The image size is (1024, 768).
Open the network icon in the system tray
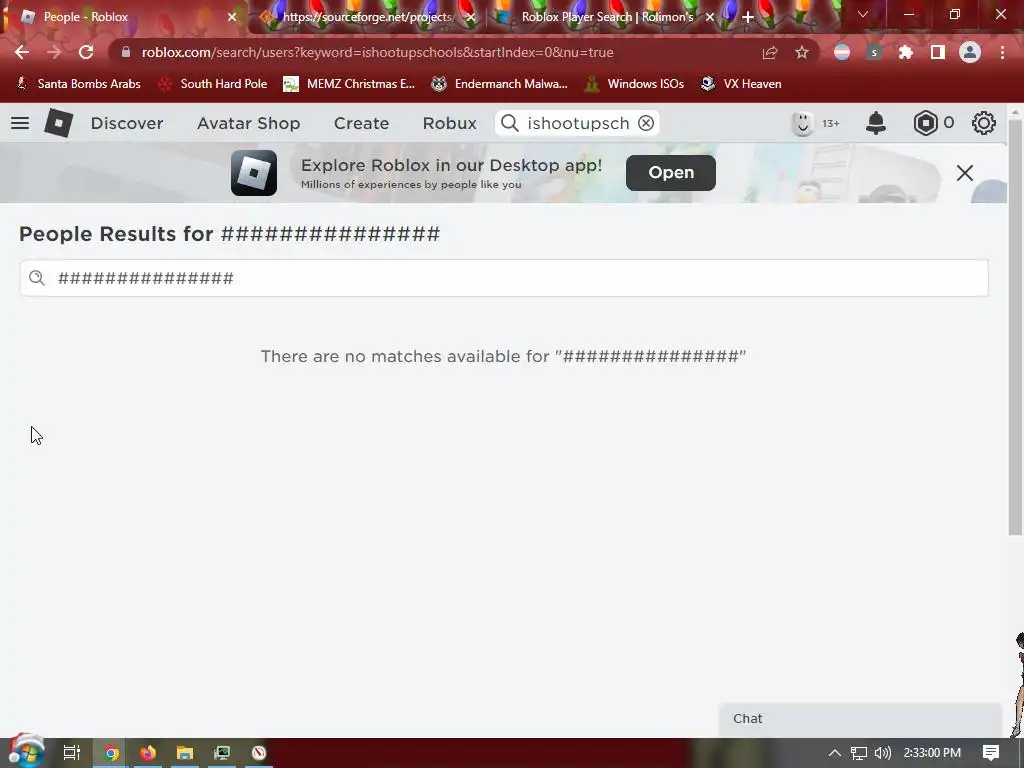coord(858,753)
